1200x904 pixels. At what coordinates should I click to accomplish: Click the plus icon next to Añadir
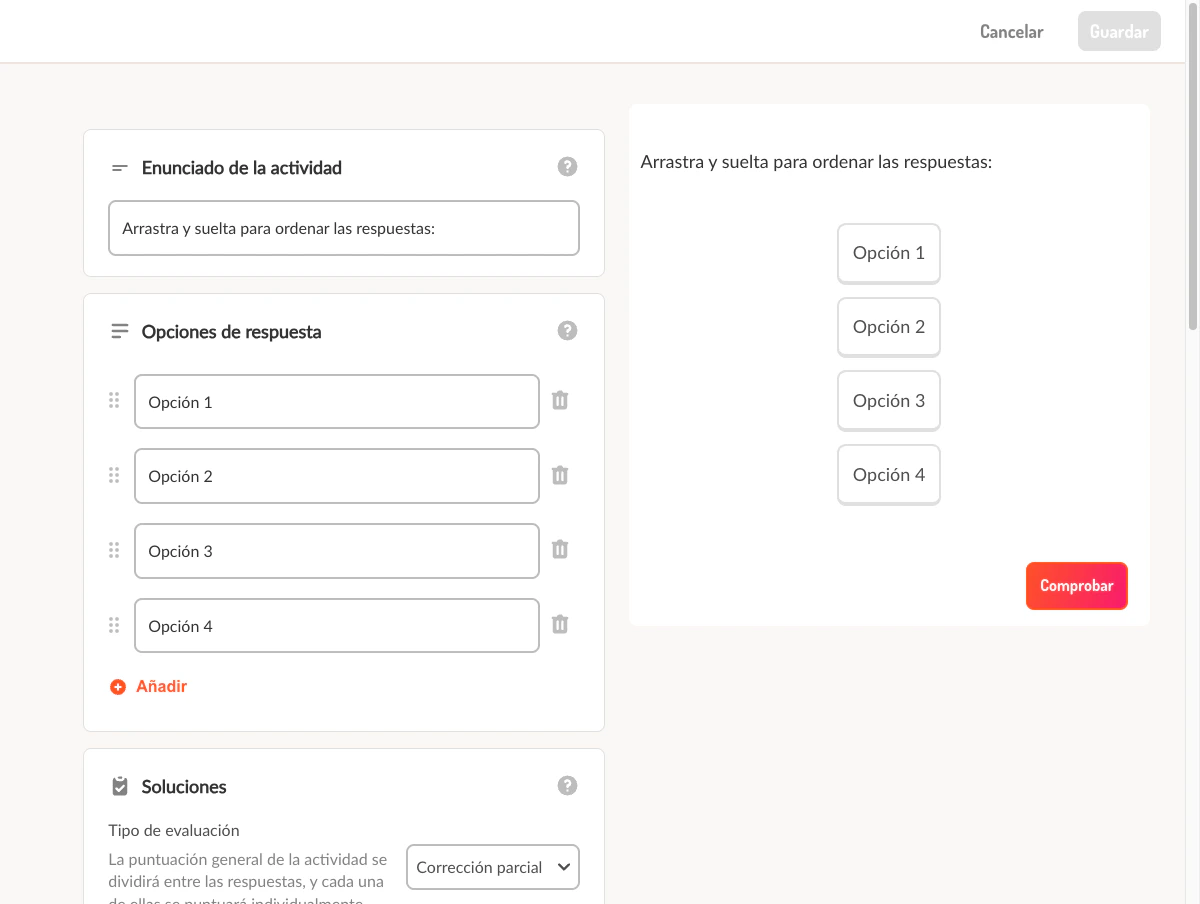pyautogui.click(x=117, y=686)
